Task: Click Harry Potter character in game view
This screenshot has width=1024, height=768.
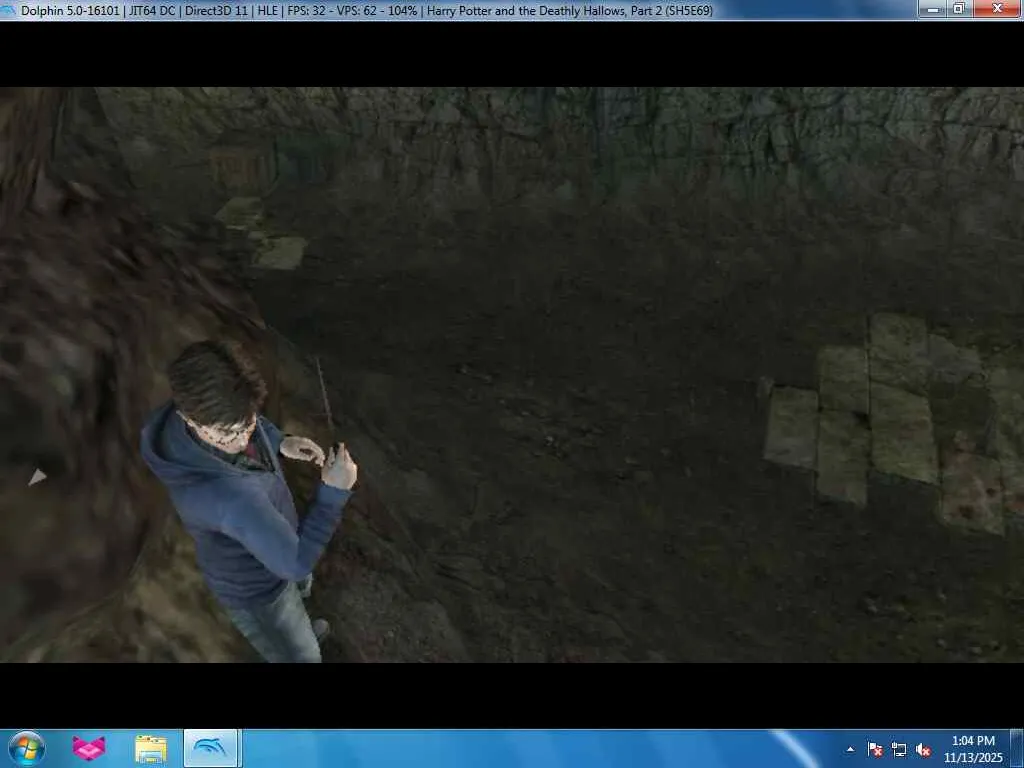Action: coord(251,503)
